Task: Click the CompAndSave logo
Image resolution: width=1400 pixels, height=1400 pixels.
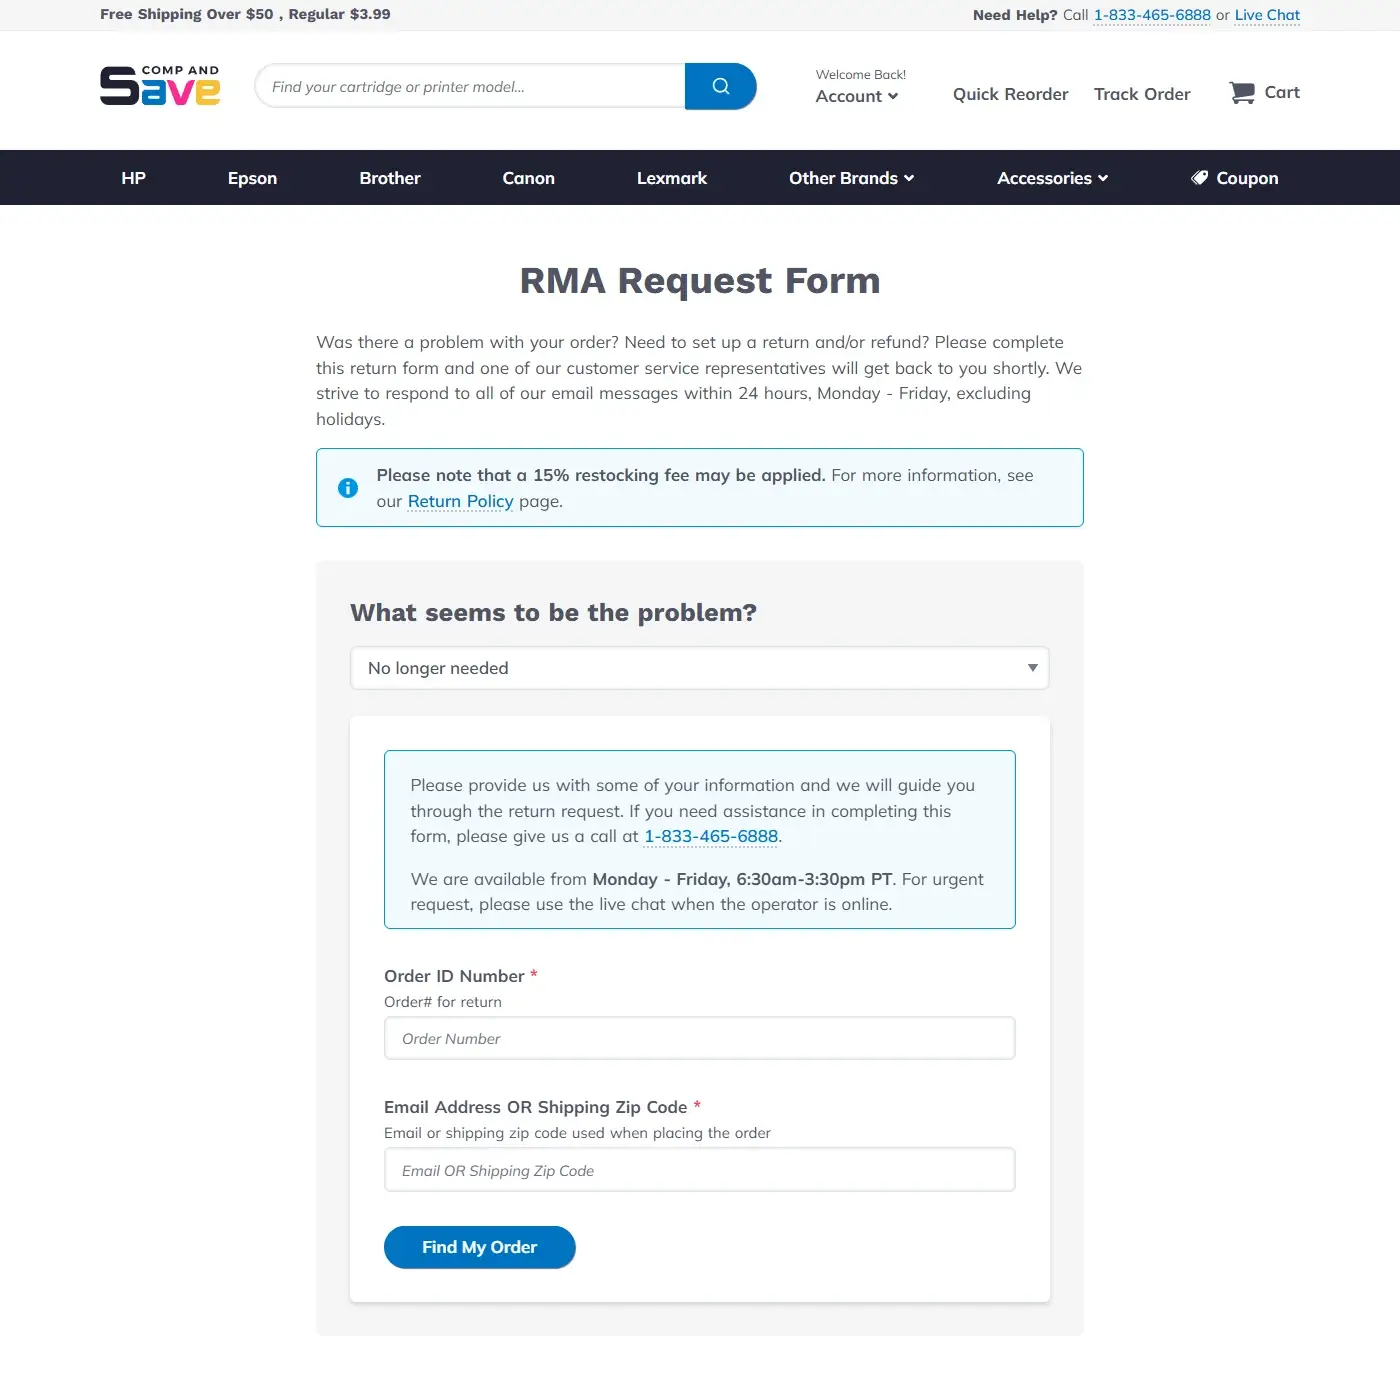Action: pyautogui.click(x=159, y=86)
